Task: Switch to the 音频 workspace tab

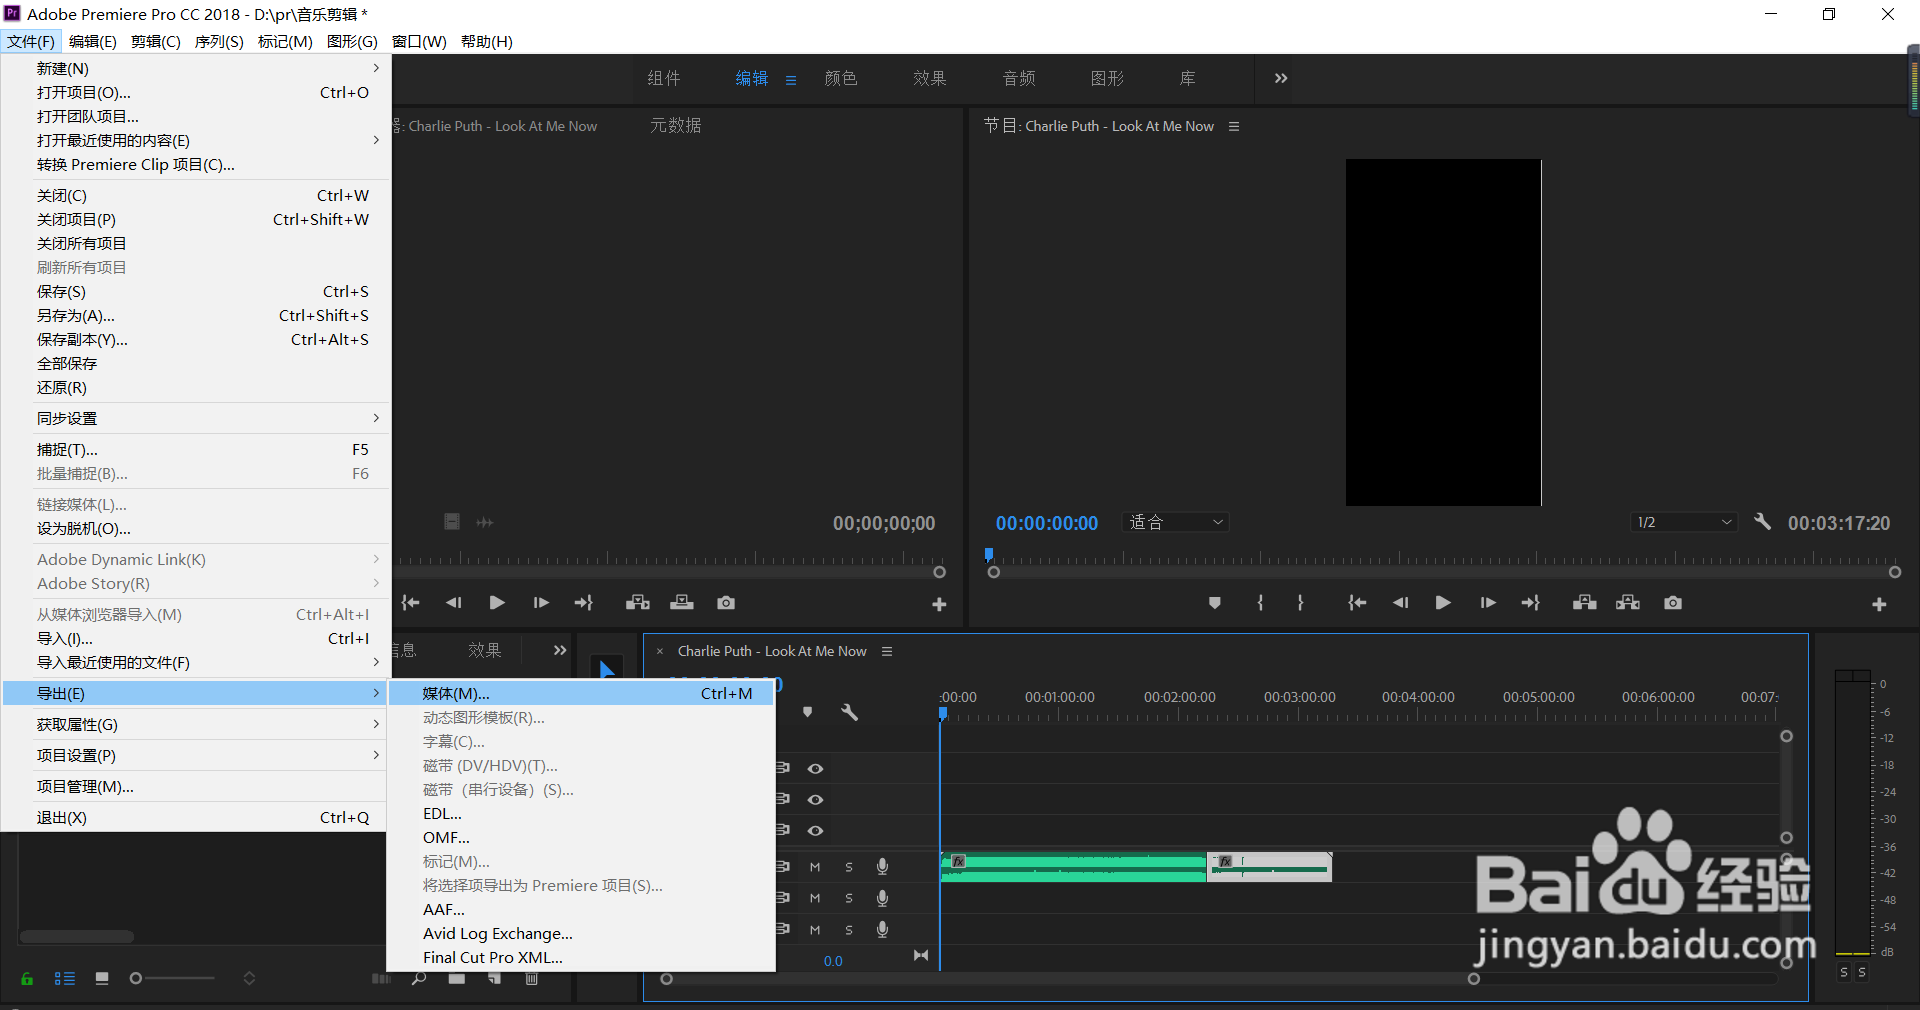Action: pos(1019,78)
